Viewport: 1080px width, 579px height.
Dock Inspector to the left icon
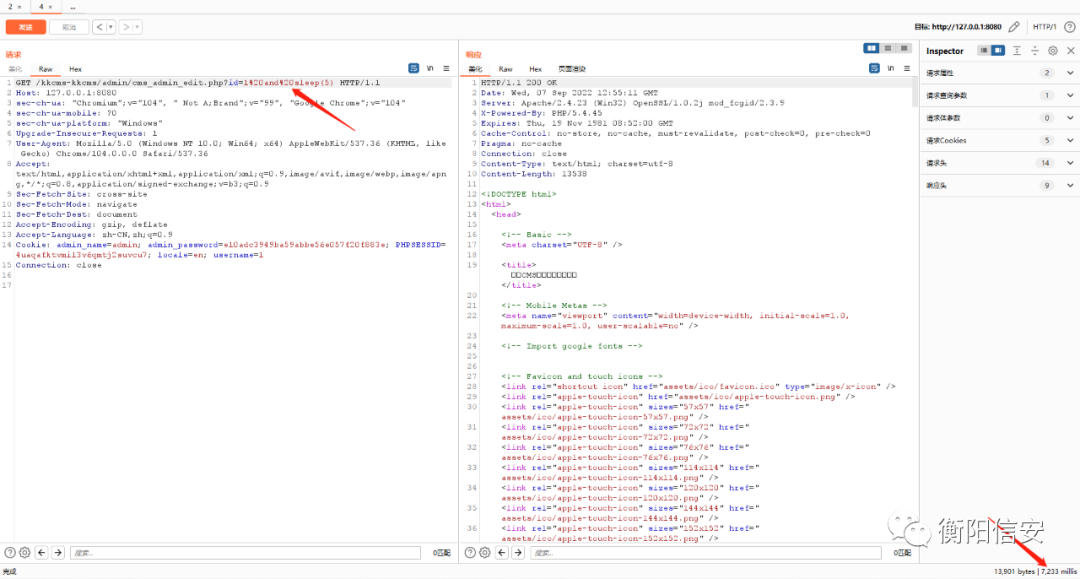pyautogui.click(x=984, y=50)
